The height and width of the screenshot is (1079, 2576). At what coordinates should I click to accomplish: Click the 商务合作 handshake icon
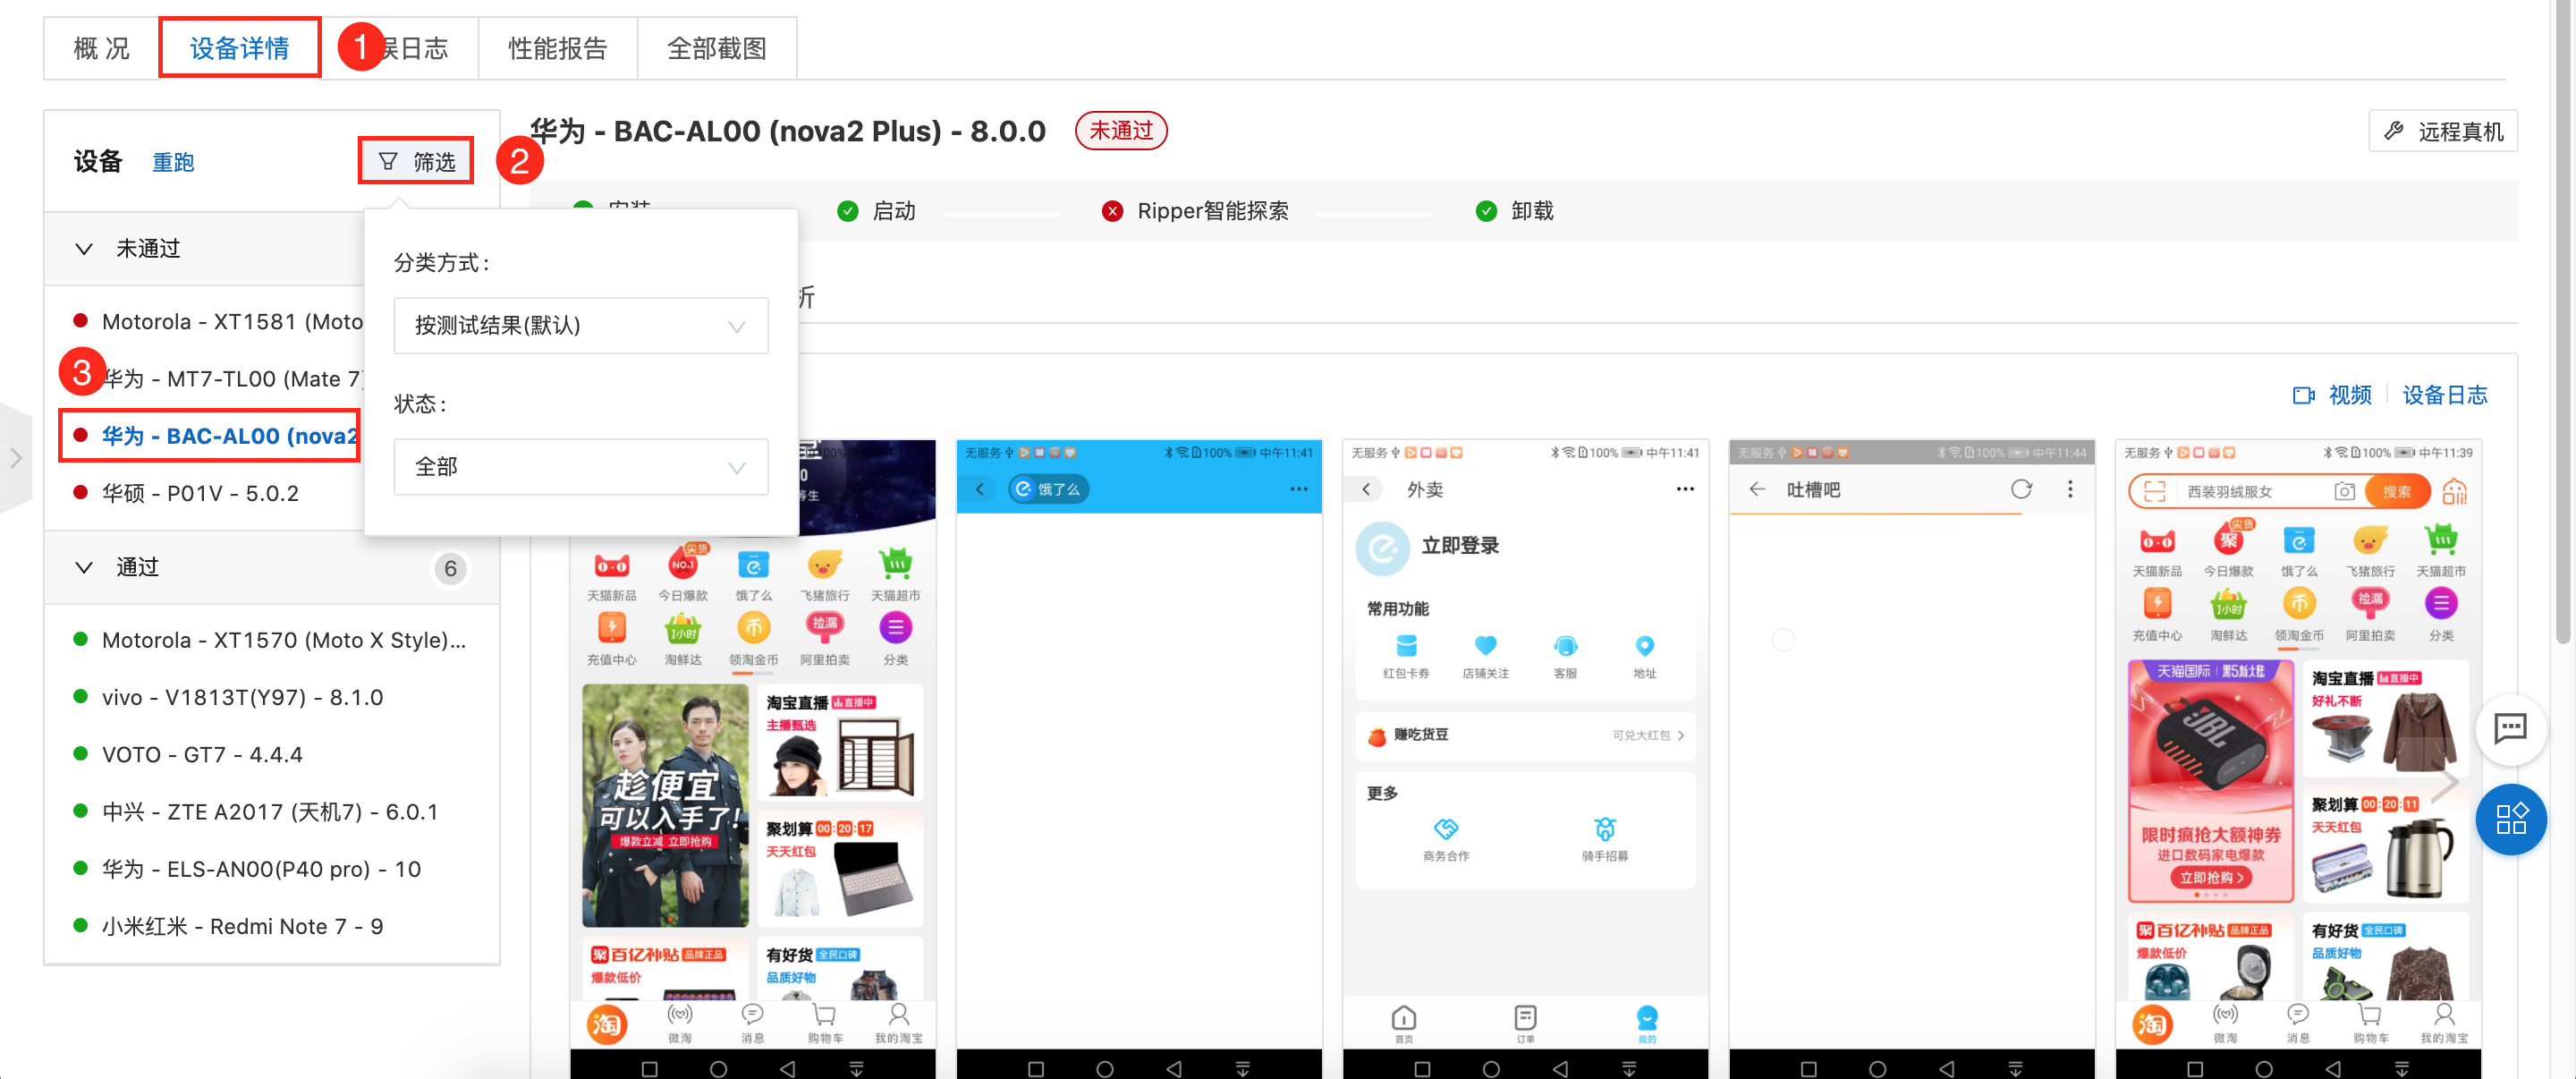(1445, 829)
